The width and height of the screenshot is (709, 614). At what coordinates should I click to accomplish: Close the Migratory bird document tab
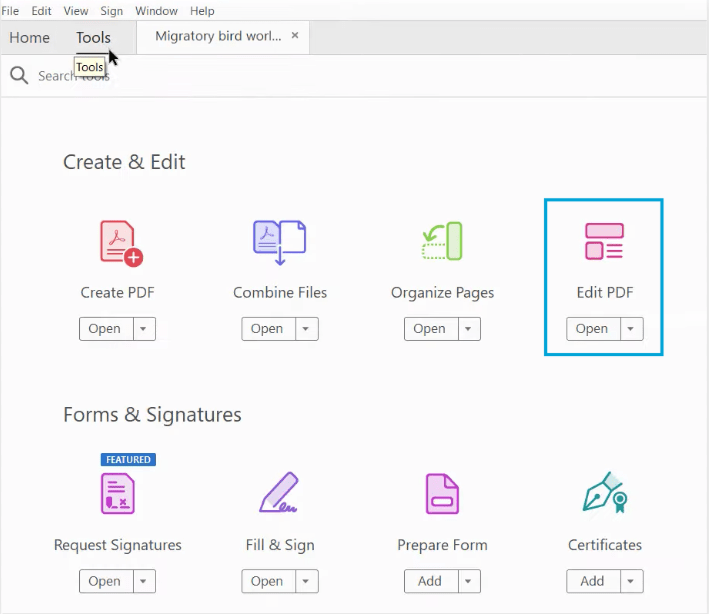(x=295, y=35)
